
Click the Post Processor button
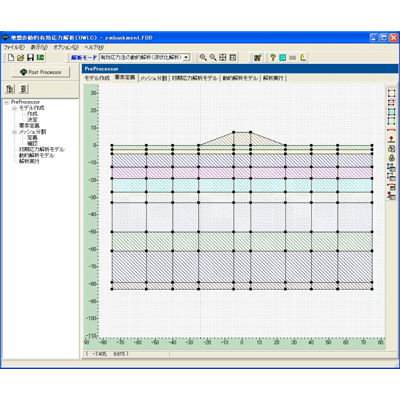coord(41,72)
